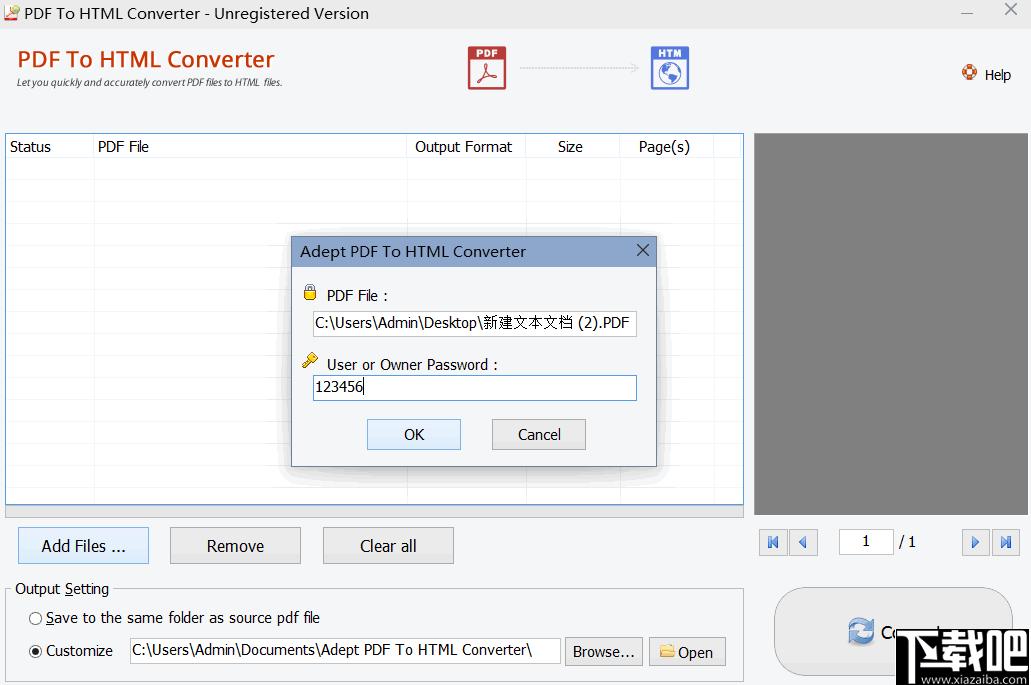Screen dimensions: 1031x685
Task: Go to the previous preview page
Action: pyautogui.click(x=803, y=542)
